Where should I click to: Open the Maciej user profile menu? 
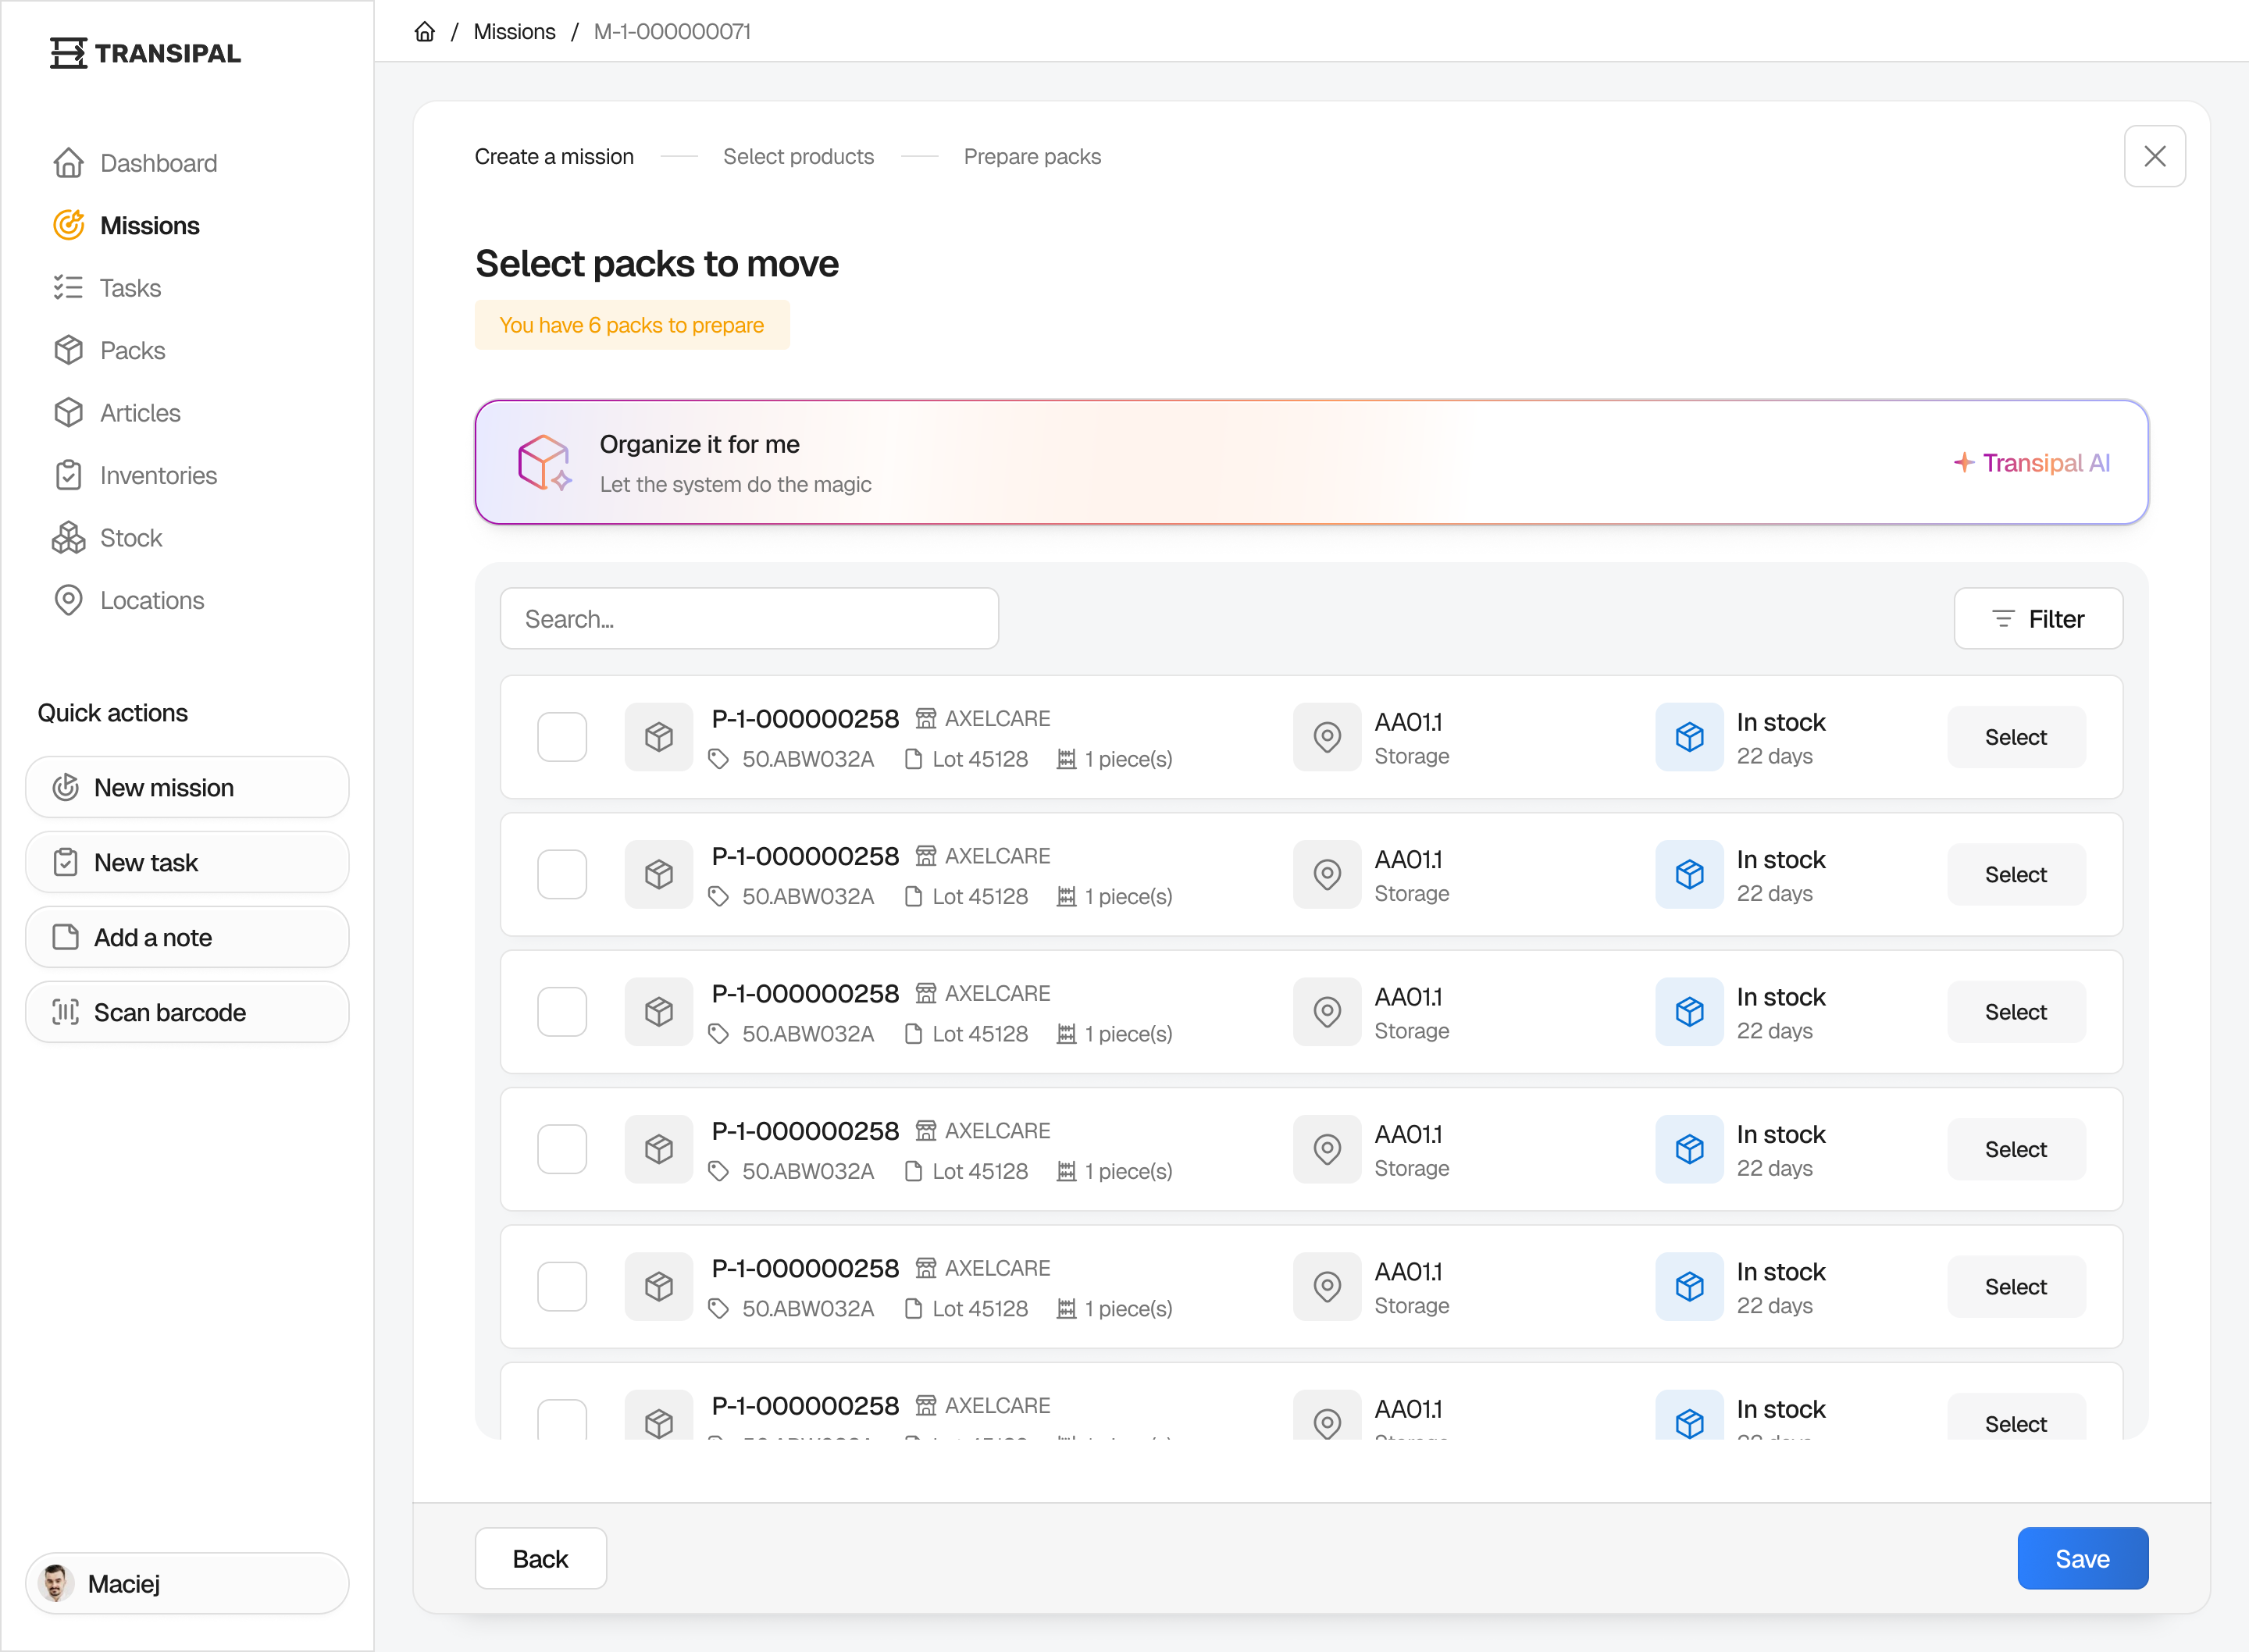[x=187, y=1583]
